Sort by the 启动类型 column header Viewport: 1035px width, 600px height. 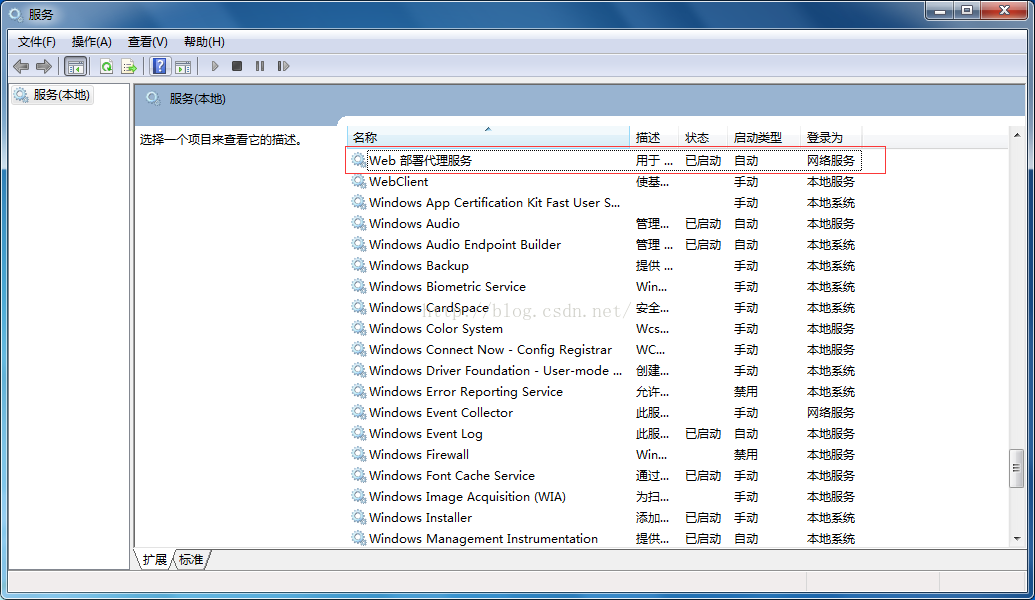(x=764, y=137)
